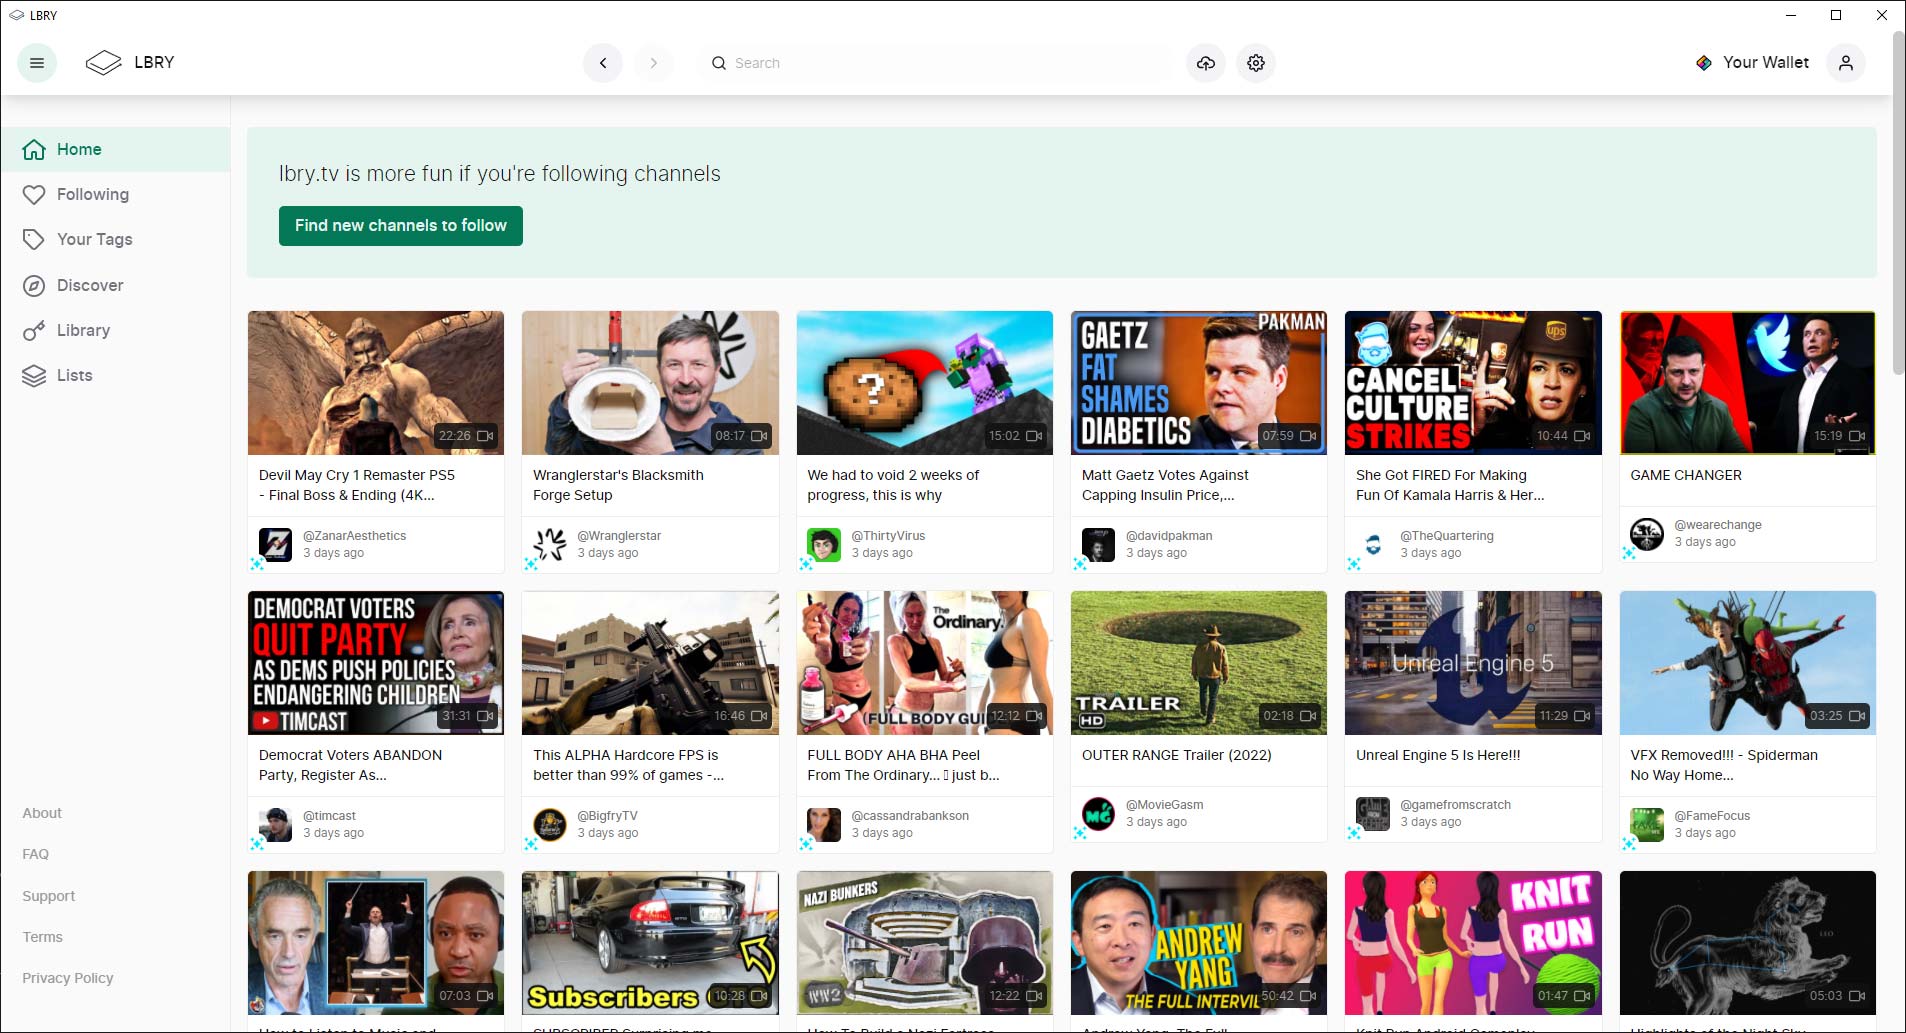Click the @cassandrabankson channel avatar
The height and width of the screenshot is (1033, 1906).
click(x=824, y=825)
